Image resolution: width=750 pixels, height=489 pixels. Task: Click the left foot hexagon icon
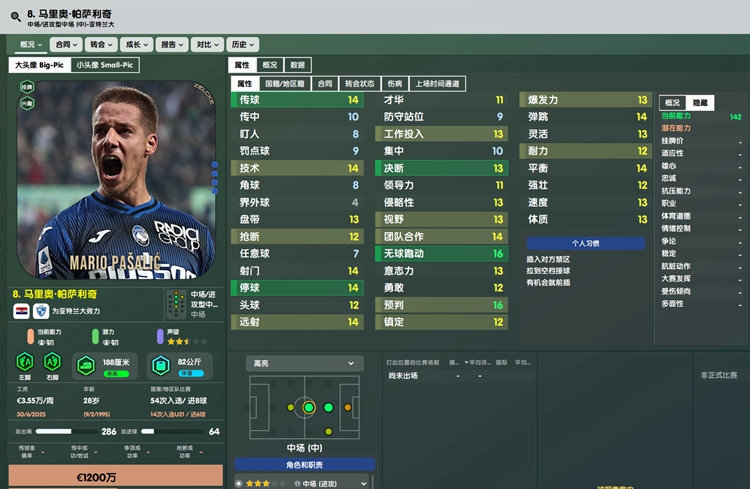25,362
